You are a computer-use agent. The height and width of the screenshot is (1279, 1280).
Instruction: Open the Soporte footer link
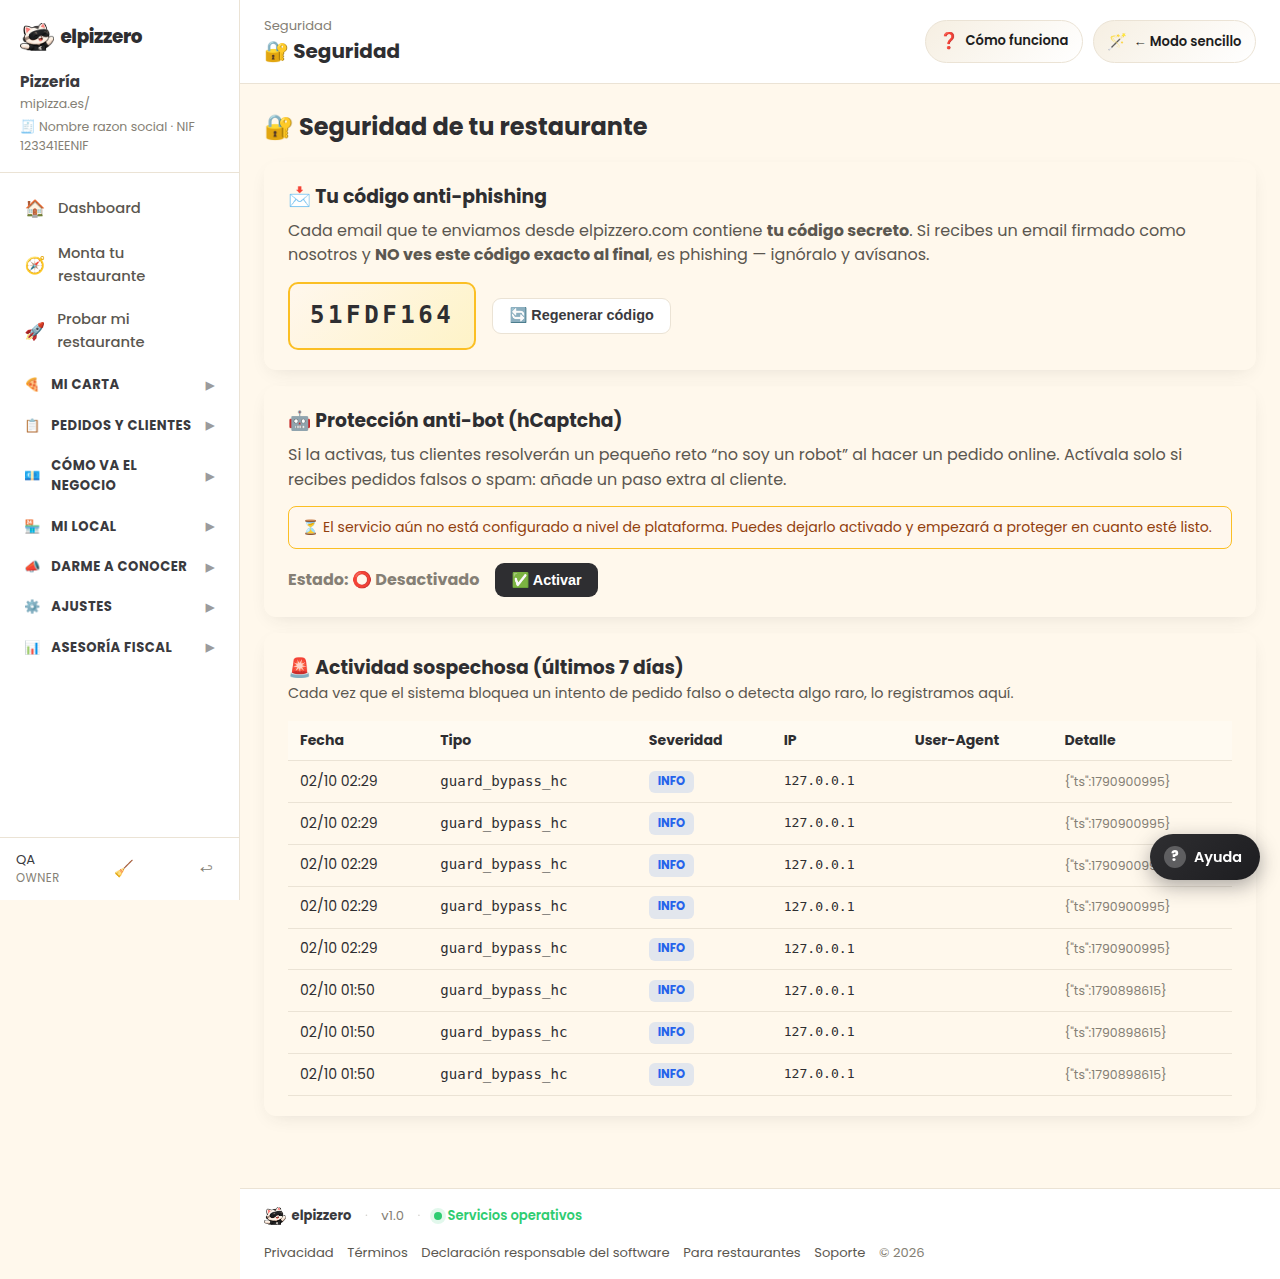tap(840, 1252)
